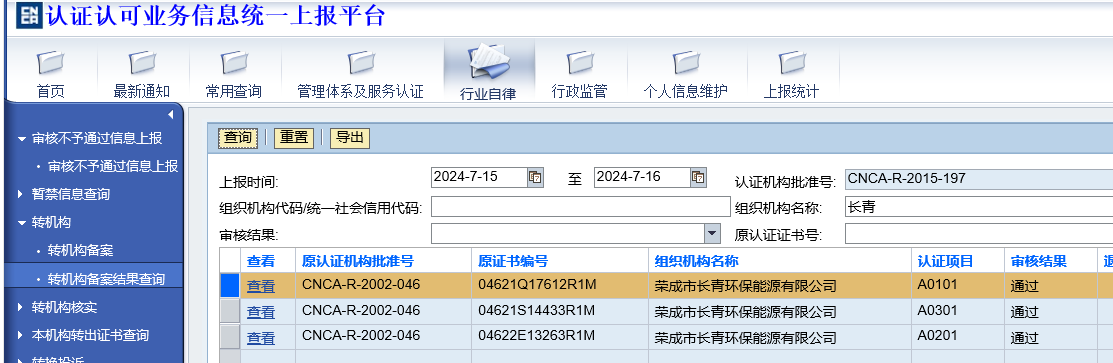Click the 组织机构代码/统一社会信用代码 input field
The width and height of the screenshot is (1113, 363).
coord(581,207)
